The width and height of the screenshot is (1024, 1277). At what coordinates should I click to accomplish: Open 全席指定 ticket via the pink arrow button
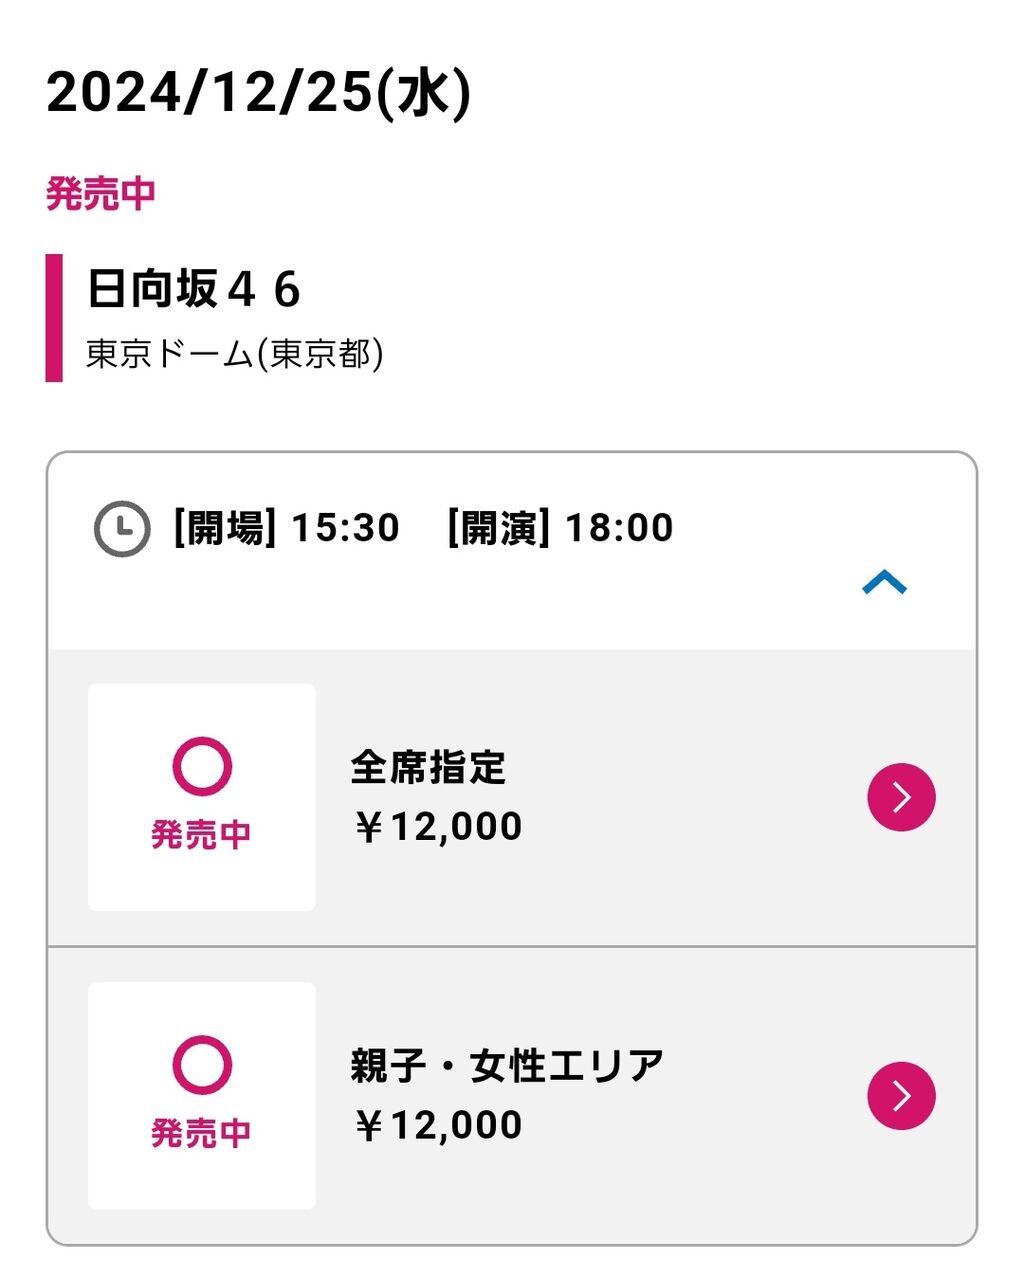pyautogui.click(x=901, y=797)
